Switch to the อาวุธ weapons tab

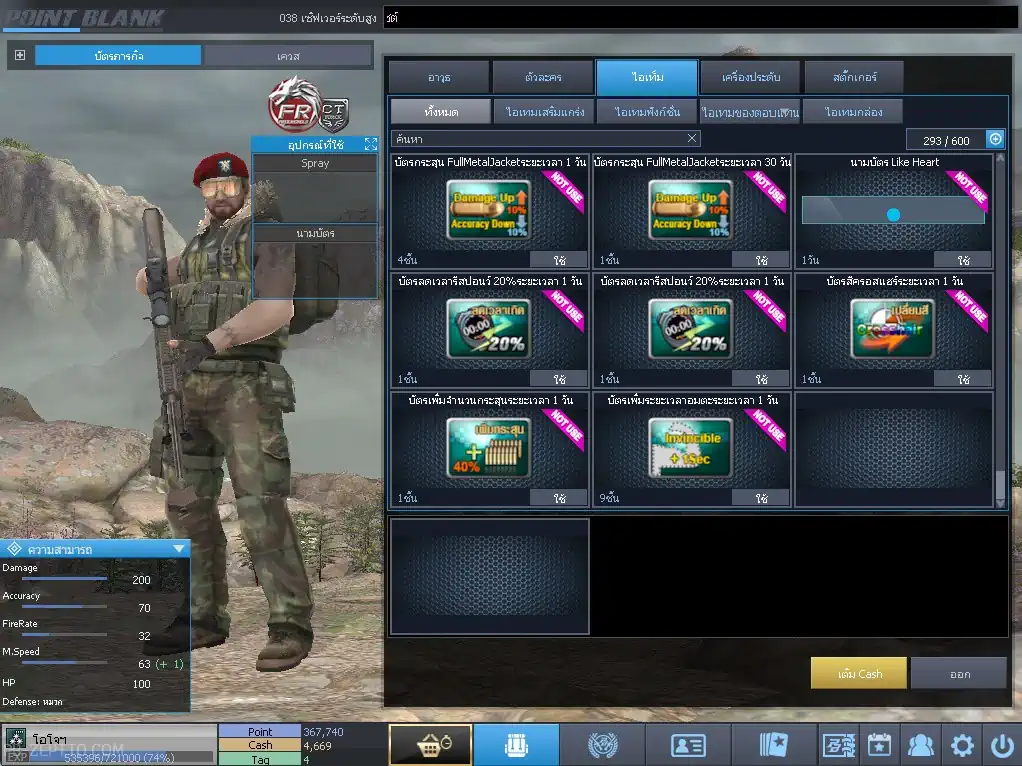click(439, 77)
